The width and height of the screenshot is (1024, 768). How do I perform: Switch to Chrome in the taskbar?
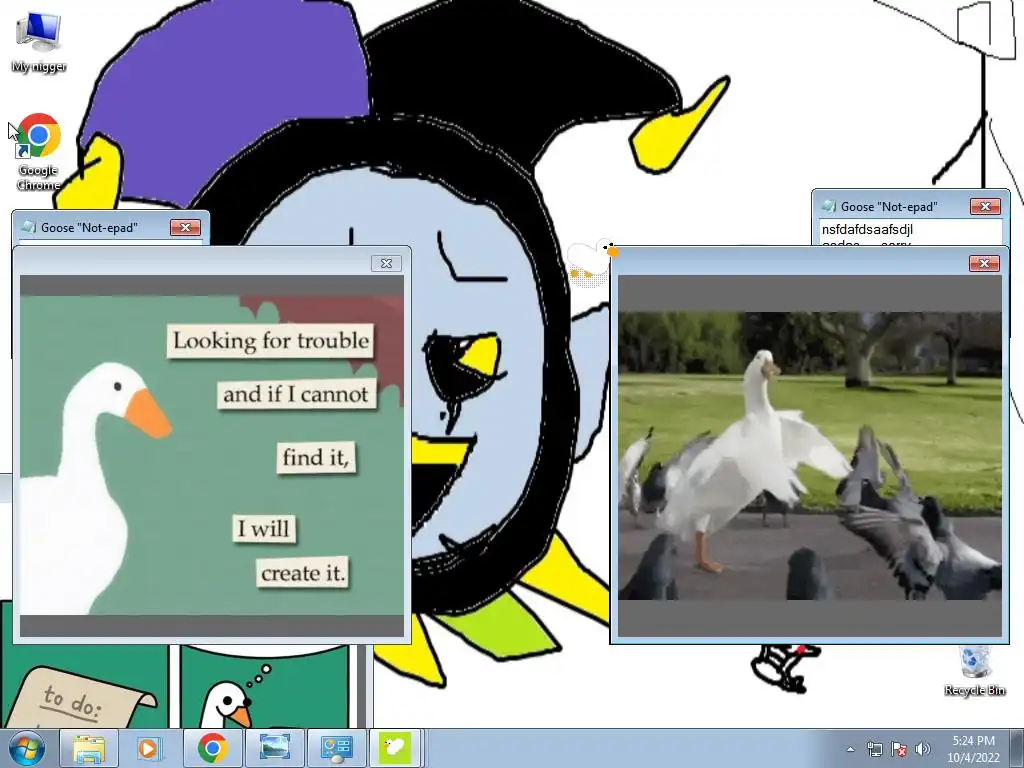tap(212, 748)
